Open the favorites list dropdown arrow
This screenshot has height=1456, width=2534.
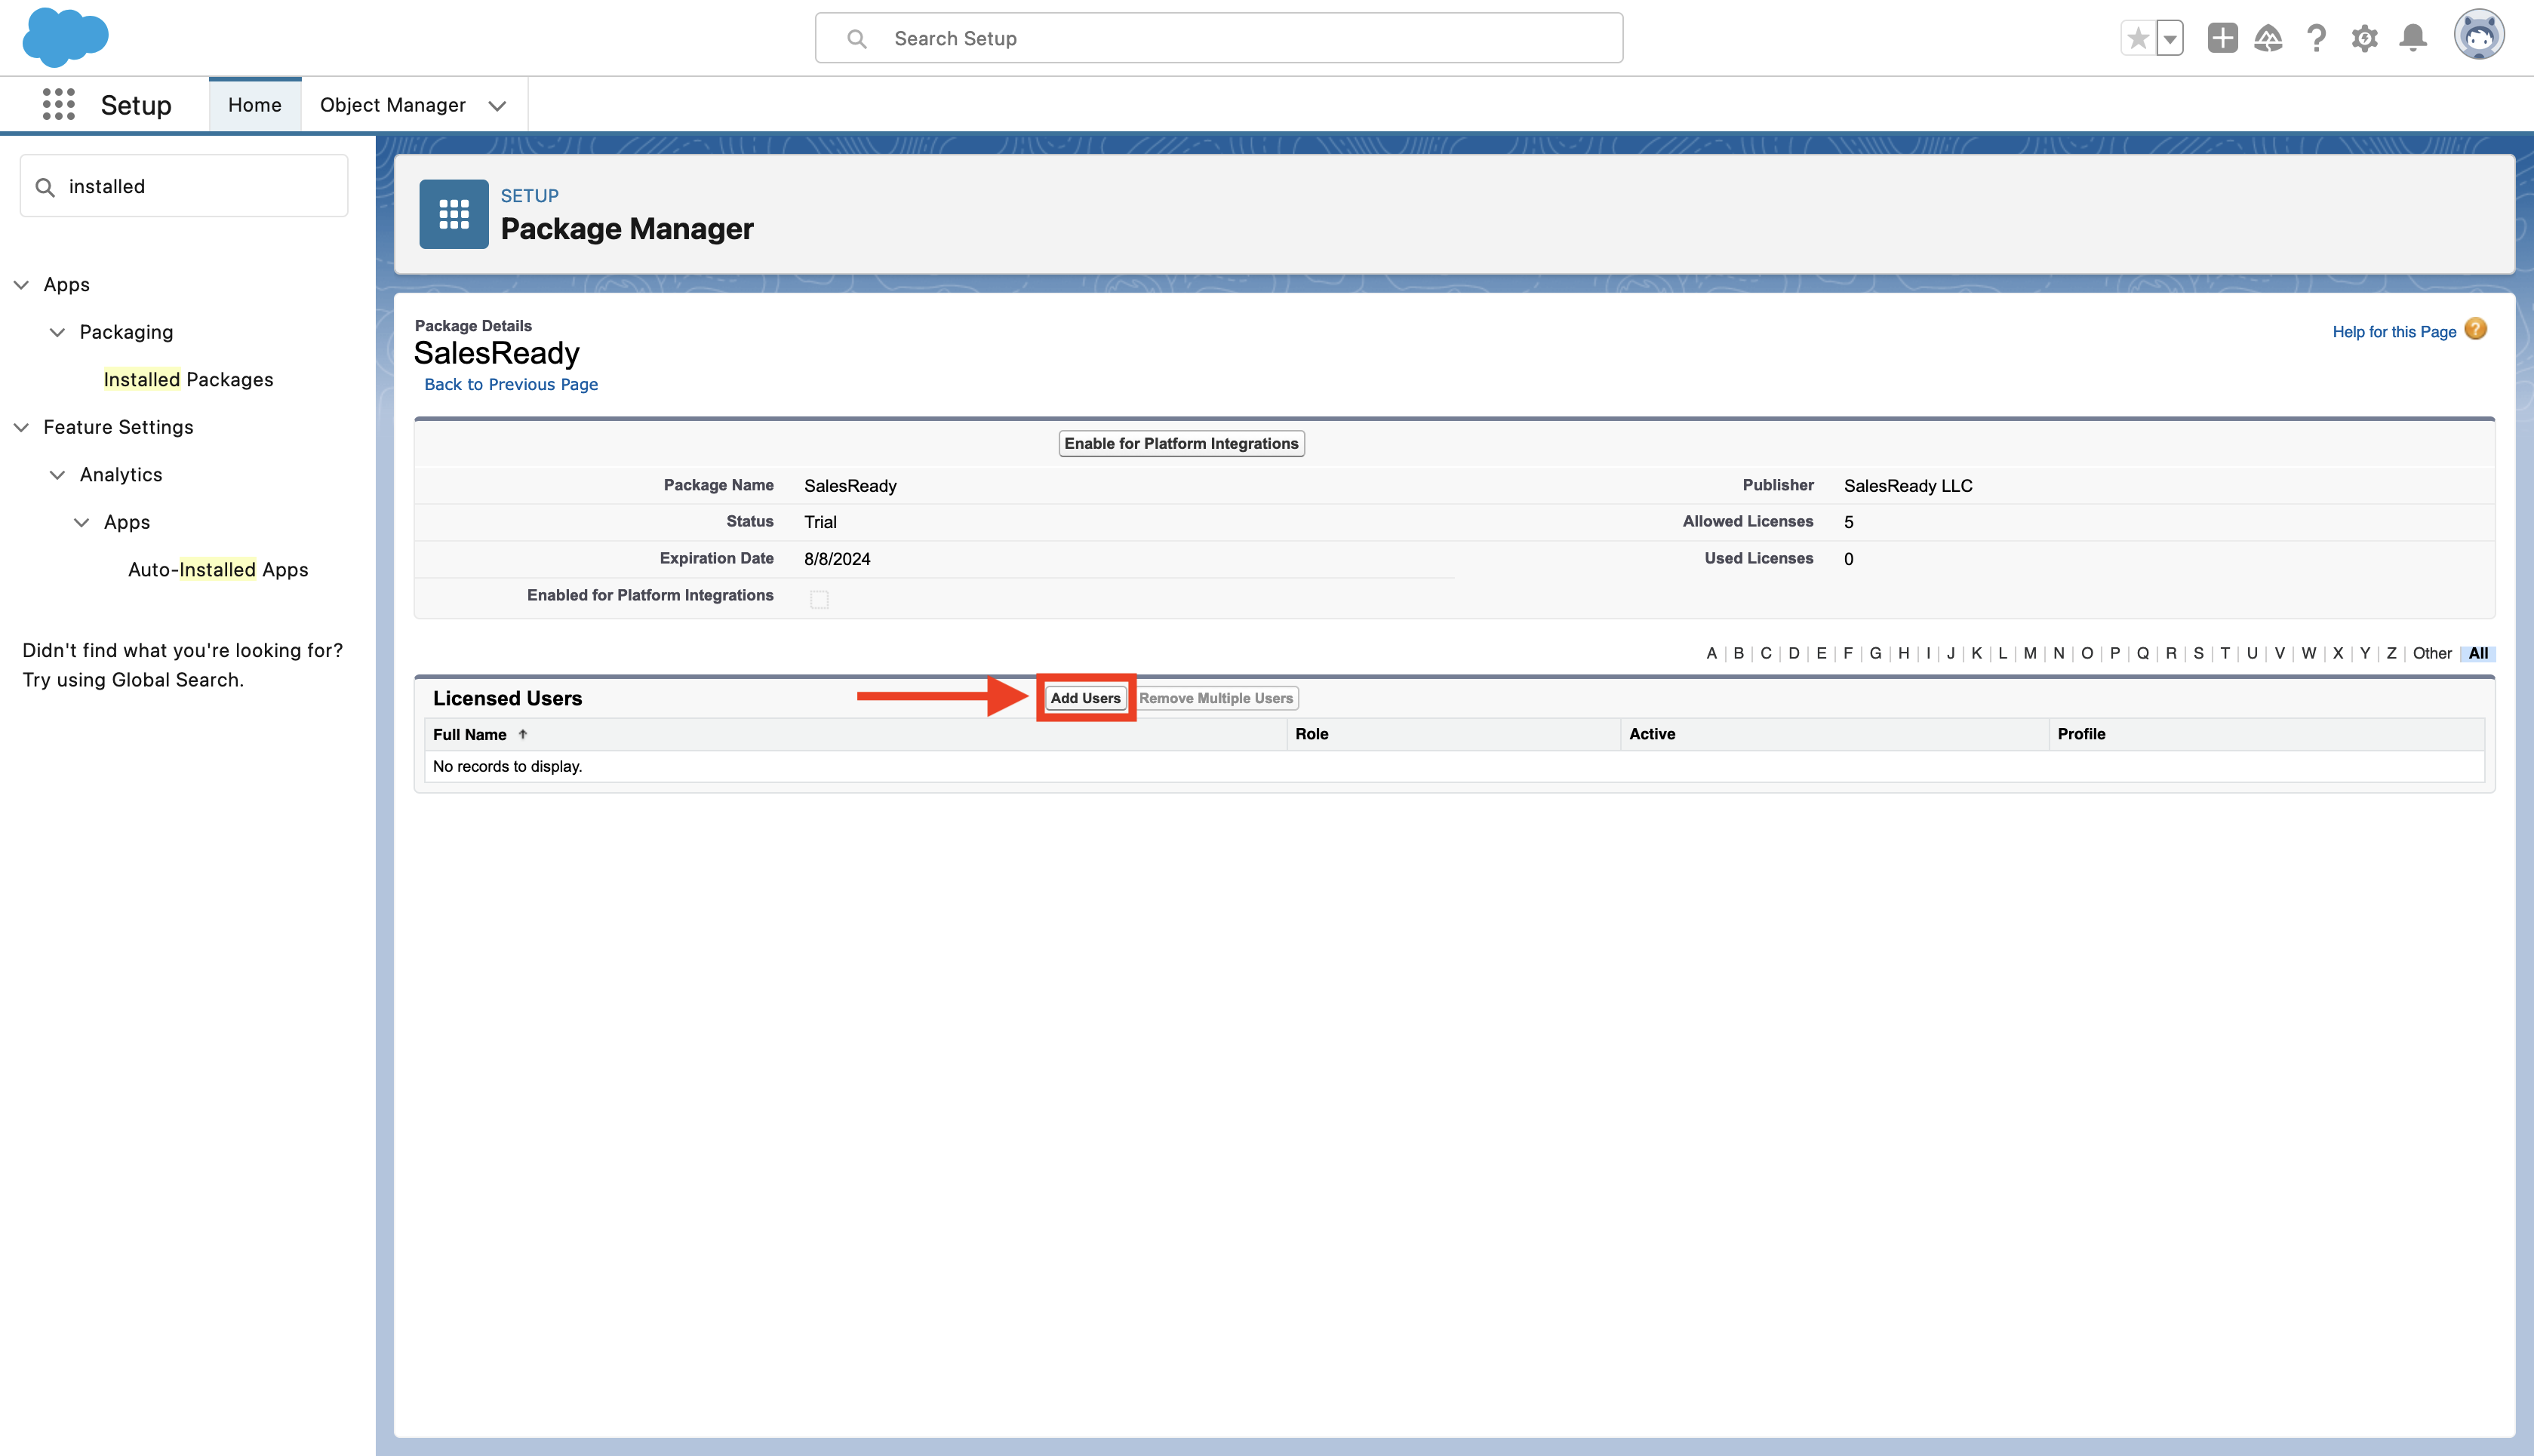tap(2170, 39)
